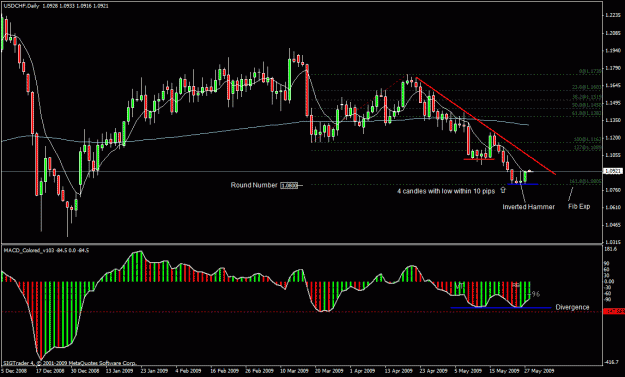Click the 5 May 2009 date label

pyautogui.click(x=468, y=371)
